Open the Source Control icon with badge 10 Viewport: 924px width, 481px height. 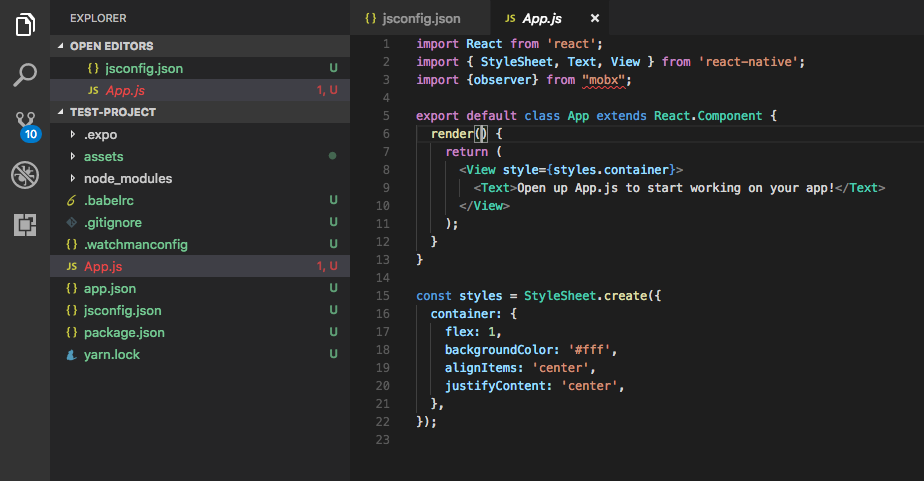click(x=27, y=126)
